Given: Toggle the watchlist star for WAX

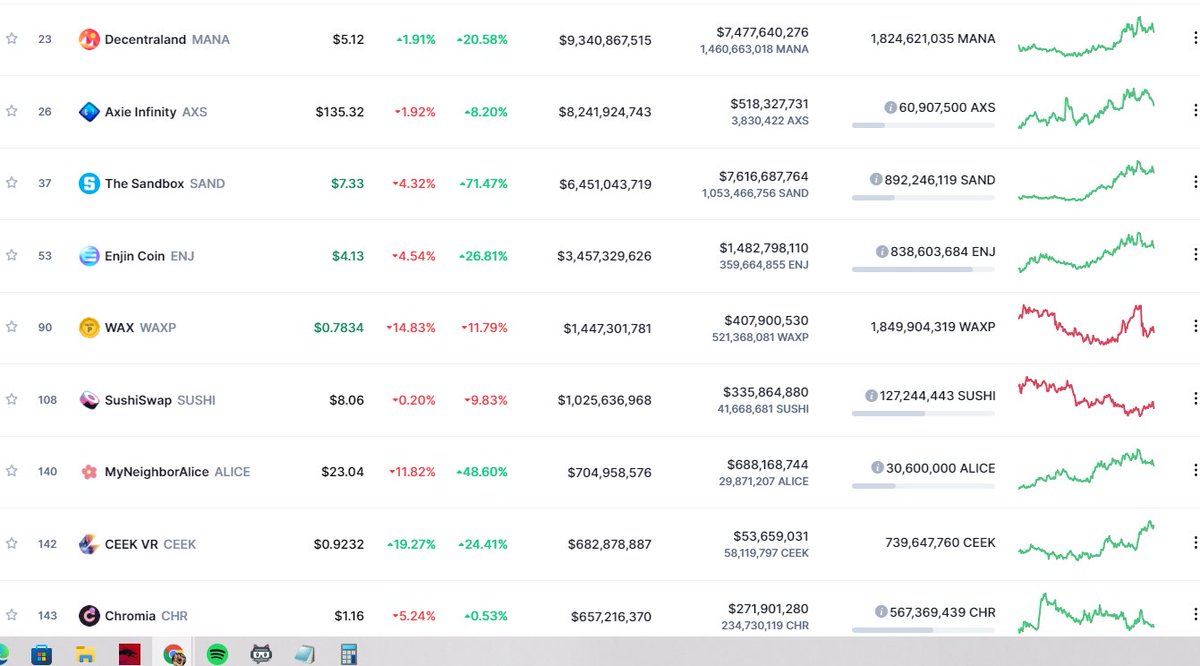Looking at the screenshot, I should click(x=12, y=327).
